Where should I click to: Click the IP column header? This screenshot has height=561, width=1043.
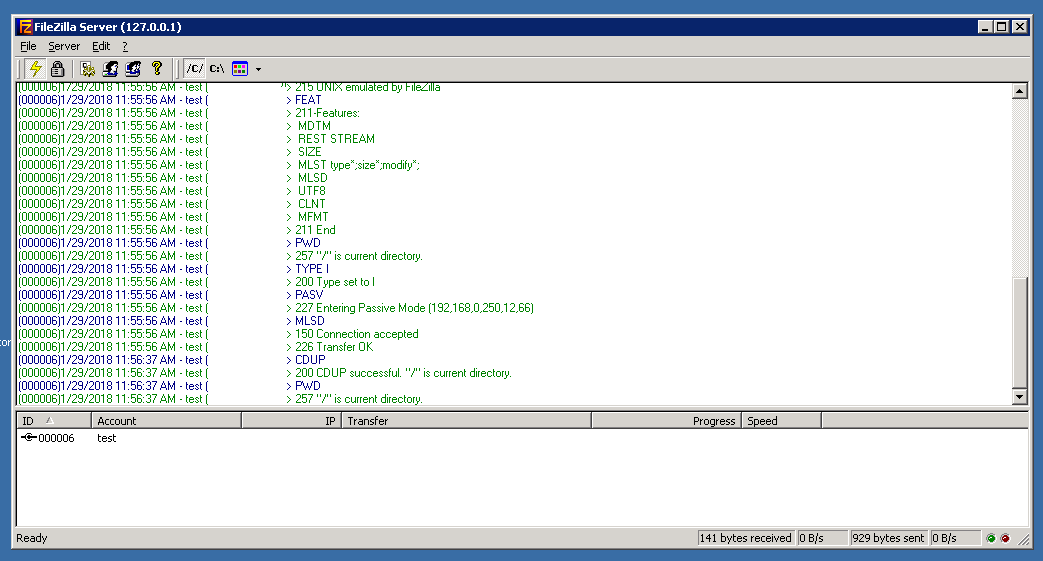[x=292, y=421]
